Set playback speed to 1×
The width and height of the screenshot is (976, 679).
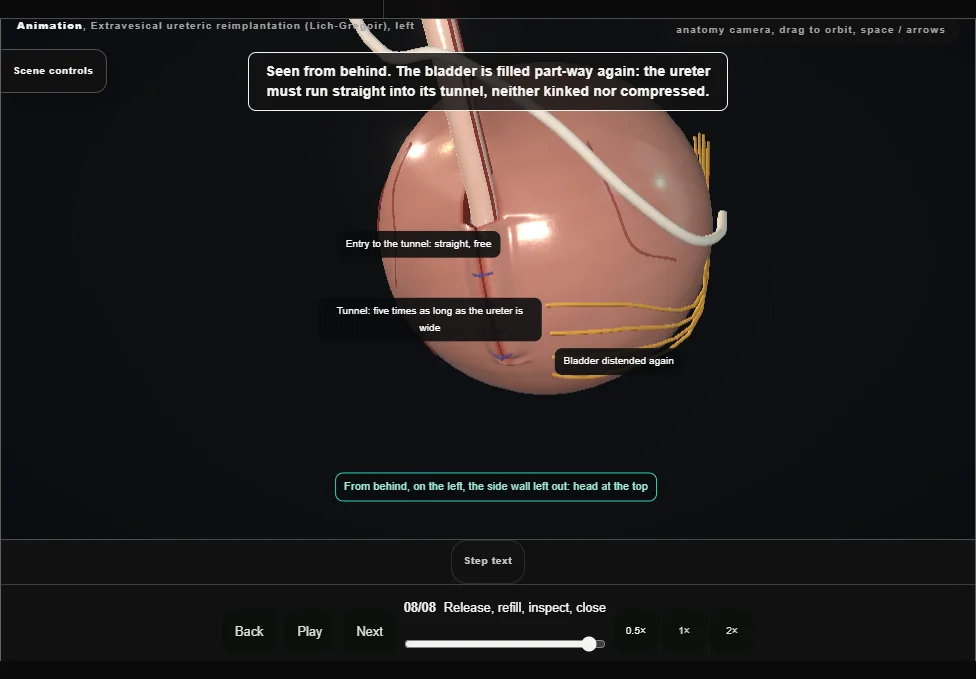pos(684,630)
